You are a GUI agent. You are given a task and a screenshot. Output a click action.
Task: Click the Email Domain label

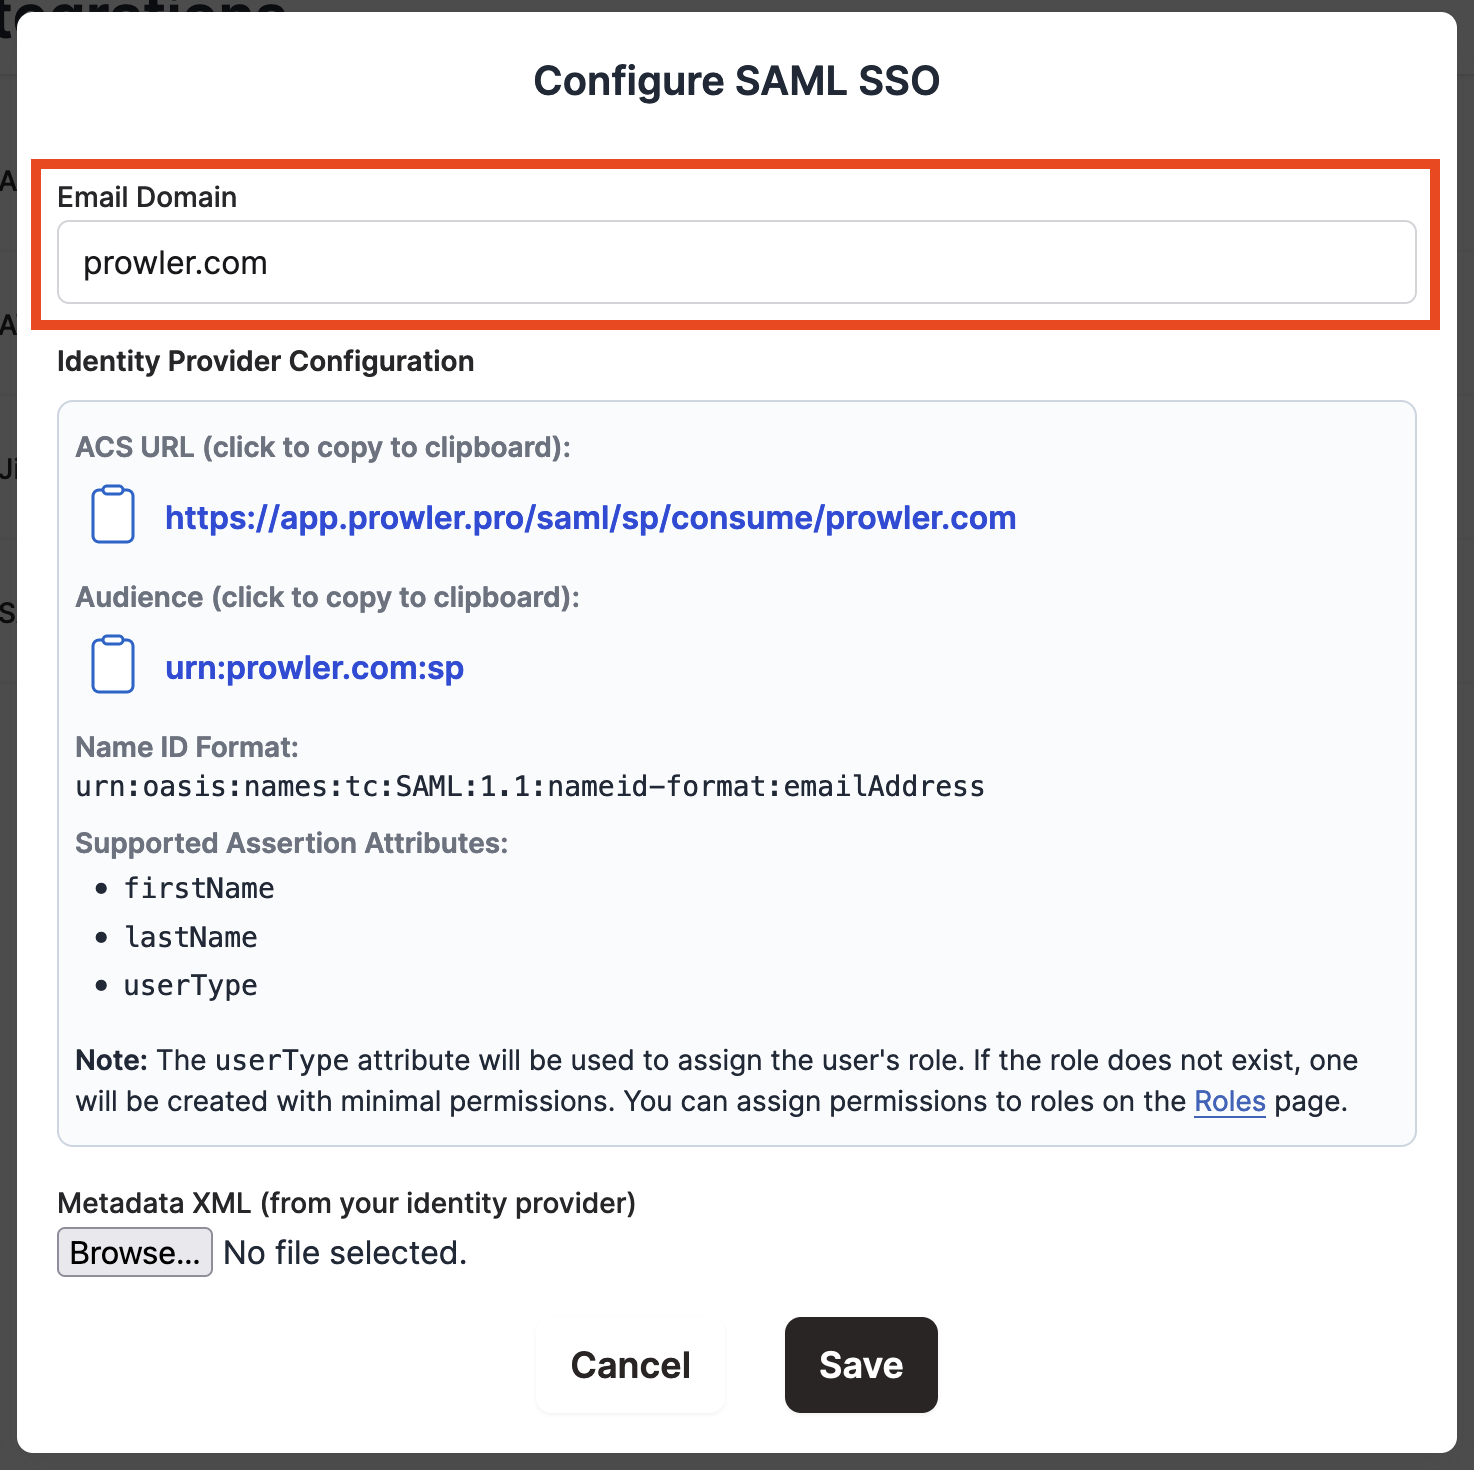pos(147,197)
